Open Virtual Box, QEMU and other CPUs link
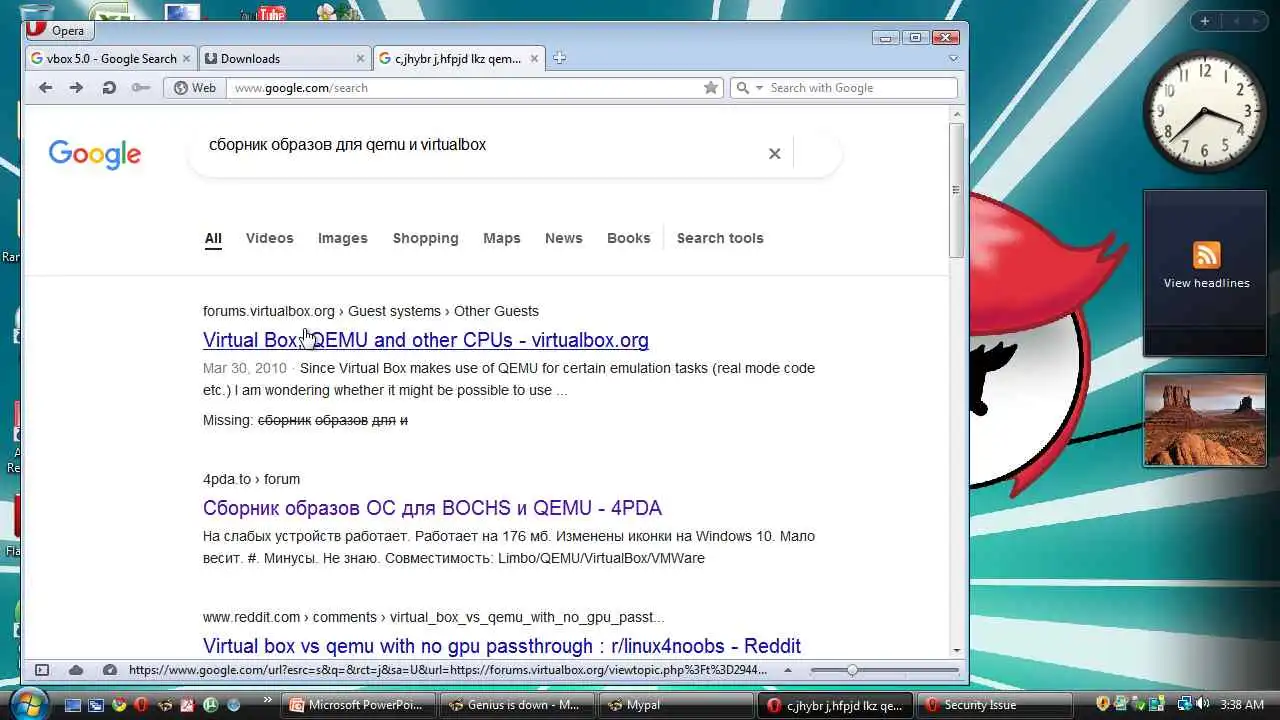 click(426, 340)
